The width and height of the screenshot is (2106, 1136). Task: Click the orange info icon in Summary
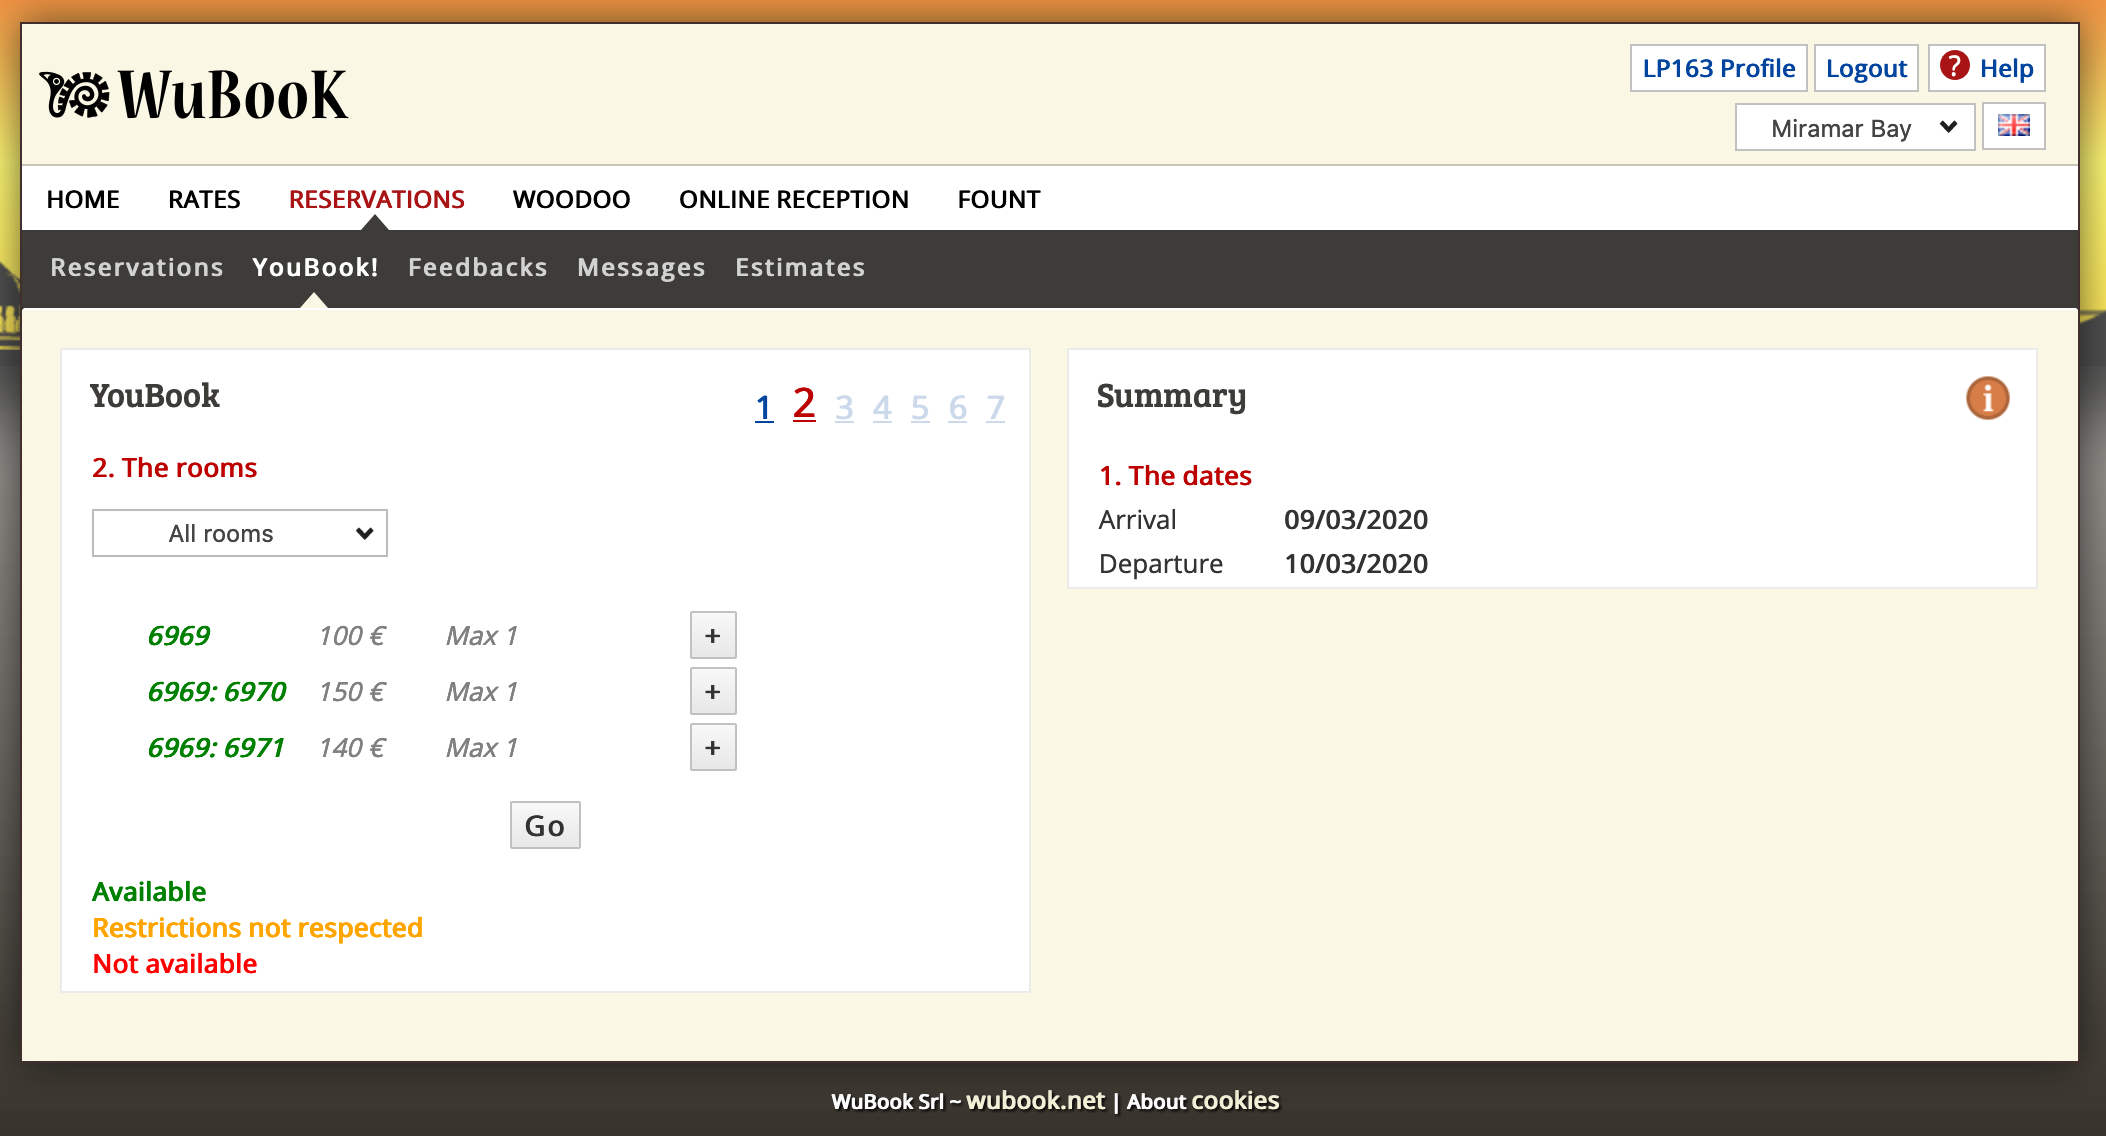coord(1987,398)
